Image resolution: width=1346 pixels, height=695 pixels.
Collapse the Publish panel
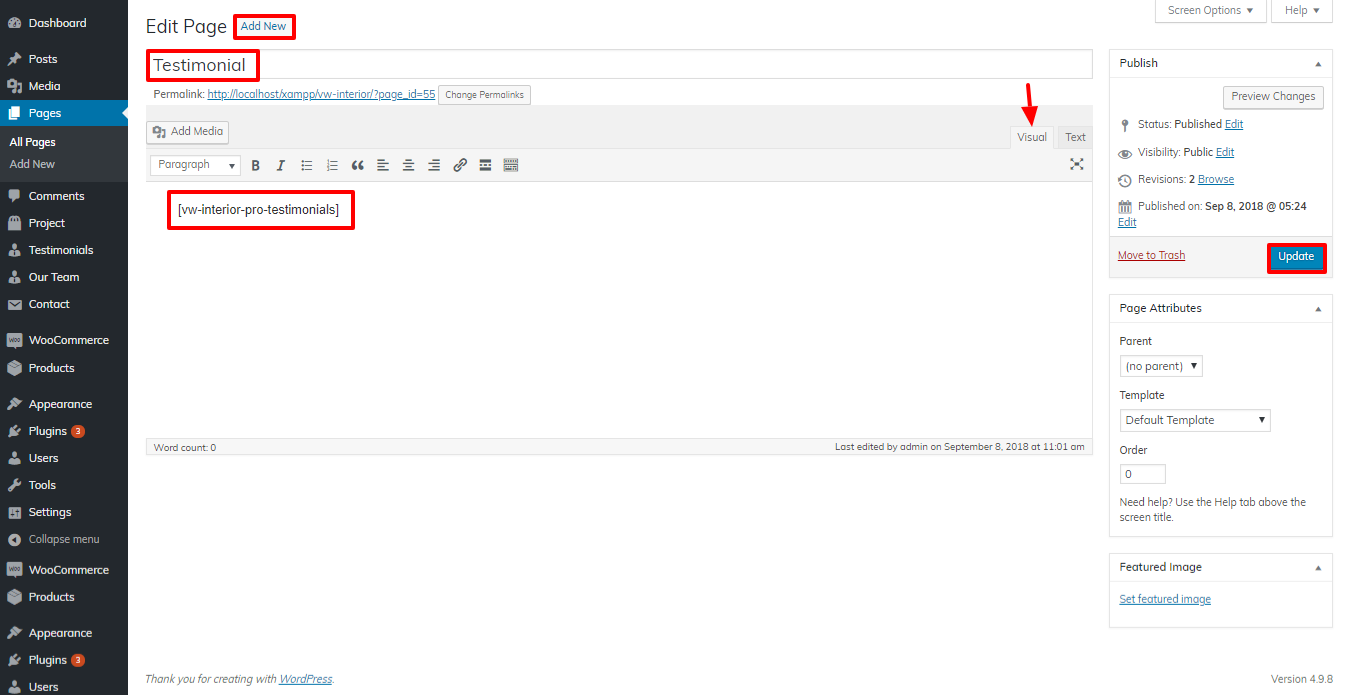(x=1317, y=63)
